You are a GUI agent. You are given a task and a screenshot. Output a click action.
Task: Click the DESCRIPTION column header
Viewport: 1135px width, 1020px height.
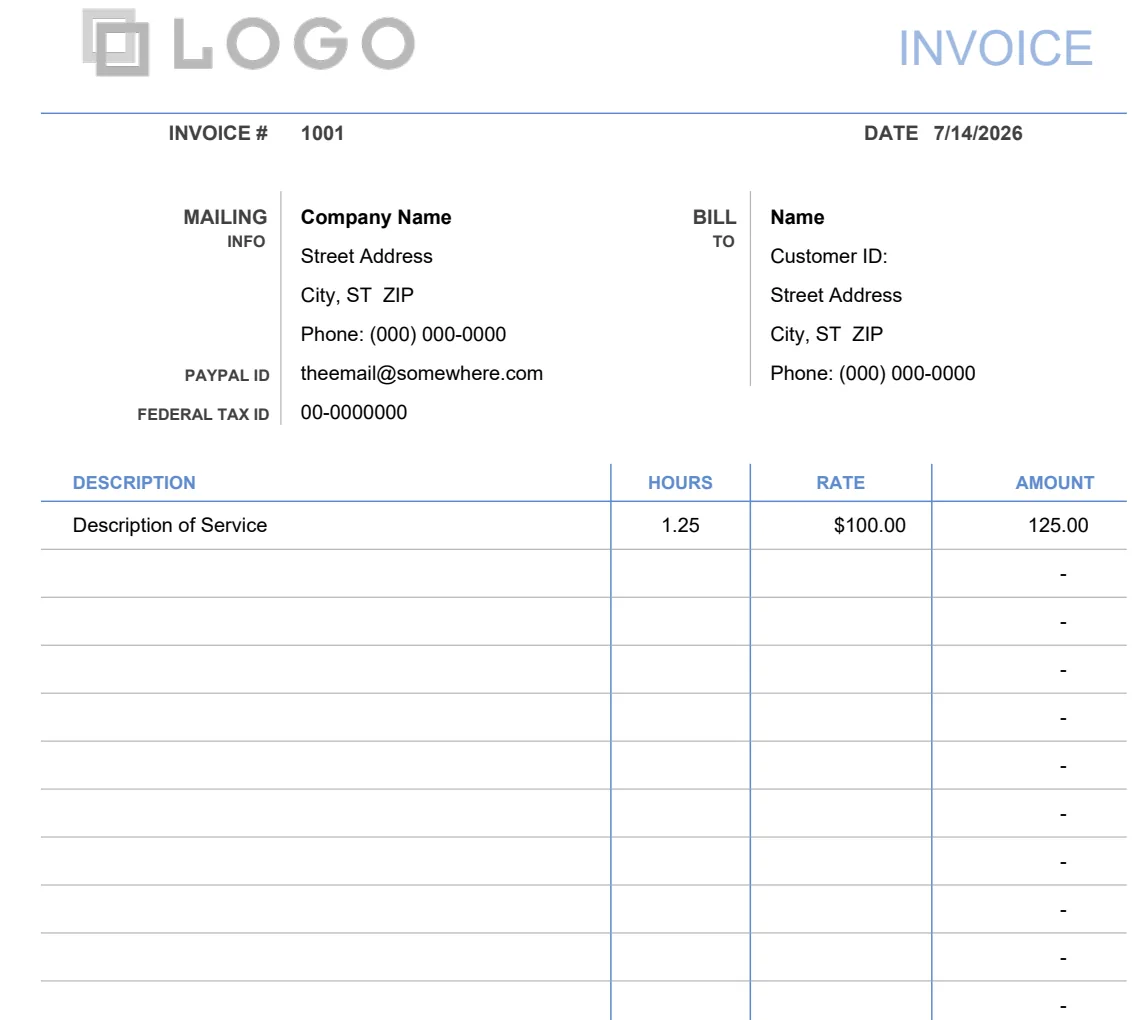point(134,483)
